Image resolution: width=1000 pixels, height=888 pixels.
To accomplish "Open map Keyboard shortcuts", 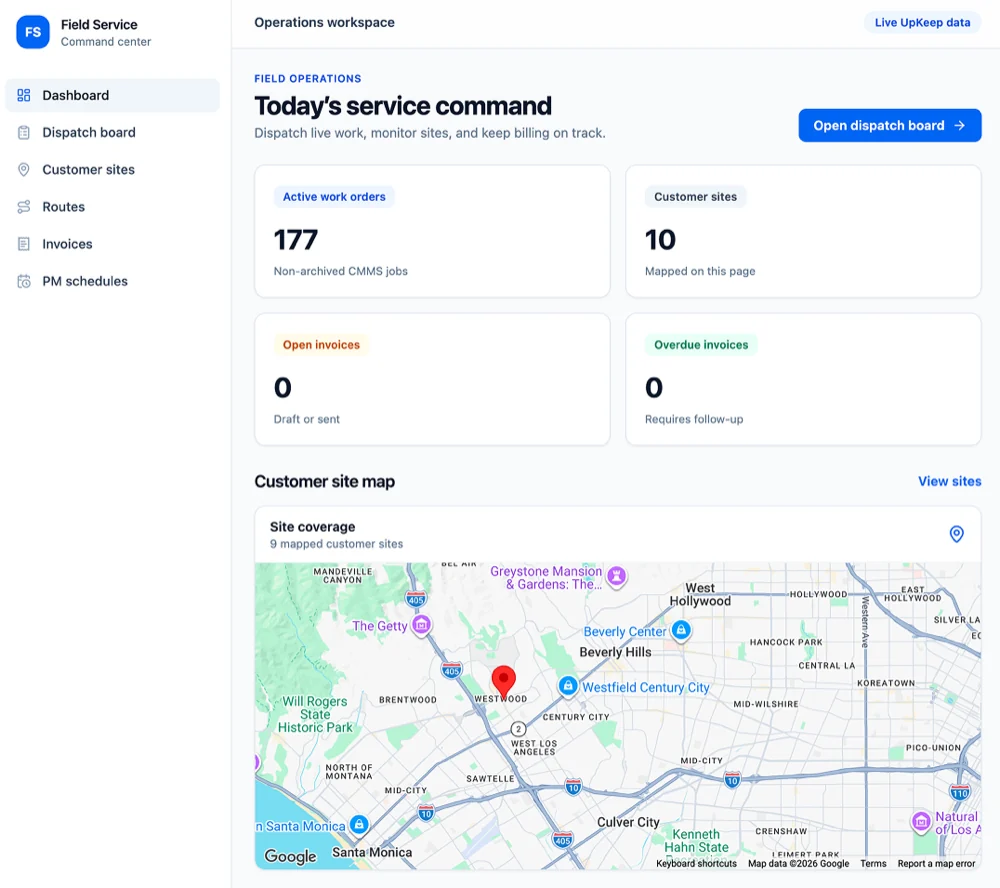I will tap(696, 863).
